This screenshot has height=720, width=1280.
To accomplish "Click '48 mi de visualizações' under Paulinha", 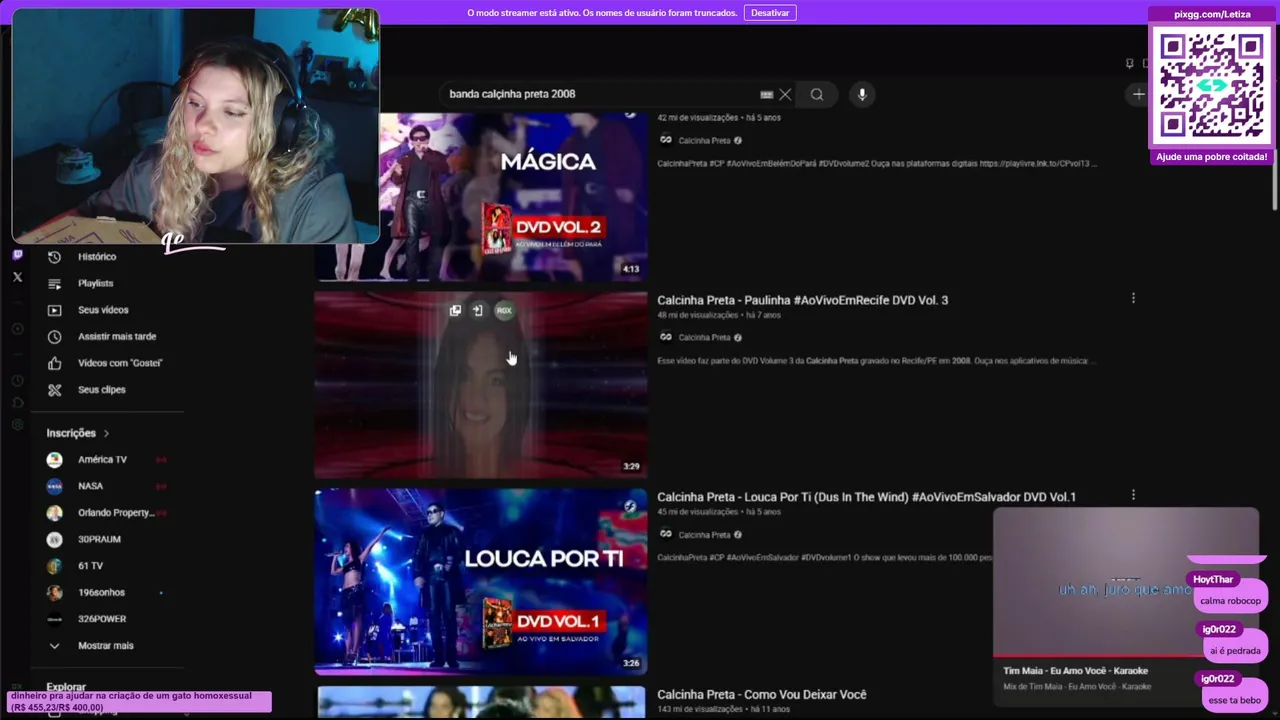I will 698,315.
